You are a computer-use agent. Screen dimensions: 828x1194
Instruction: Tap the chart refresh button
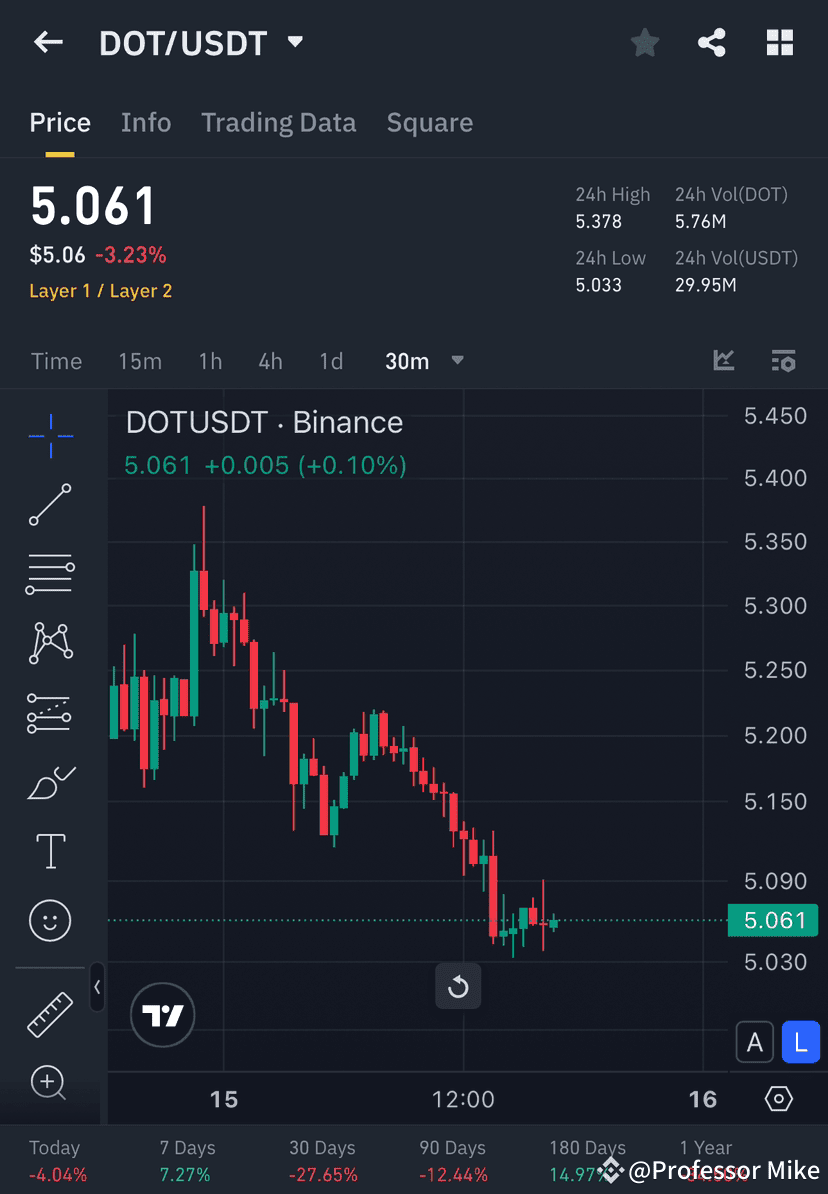click(458, 986)
